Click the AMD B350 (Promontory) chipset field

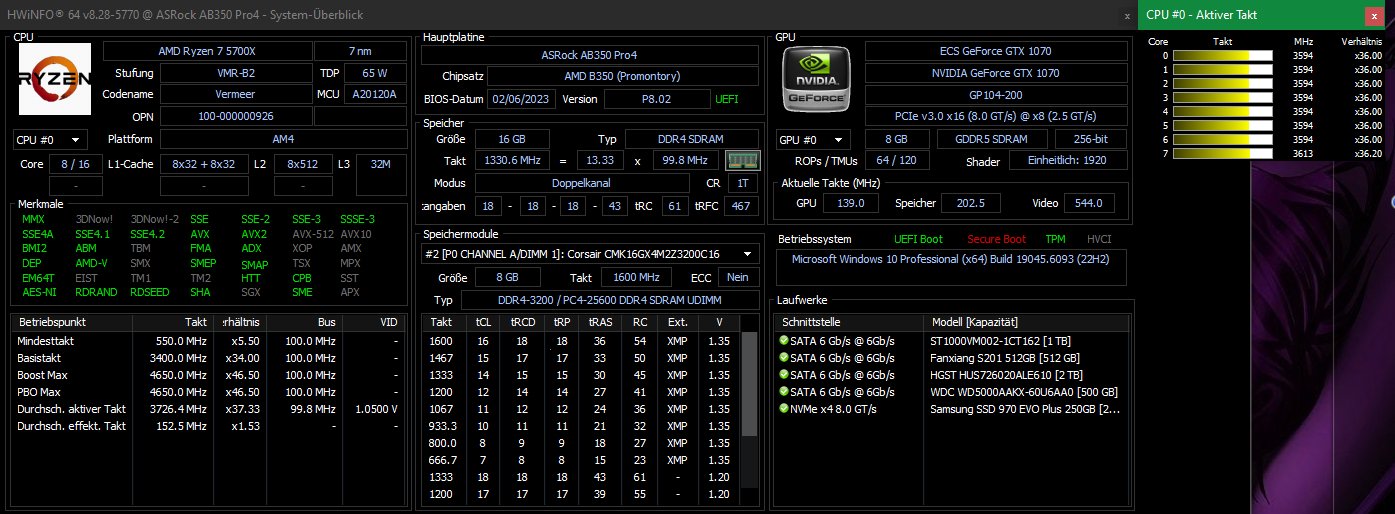pos(622,76)
